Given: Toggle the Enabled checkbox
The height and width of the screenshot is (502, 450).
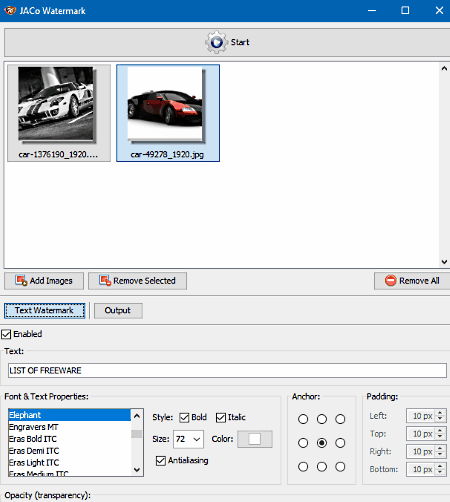Looking at the screenshot, I should pos(6,334).
